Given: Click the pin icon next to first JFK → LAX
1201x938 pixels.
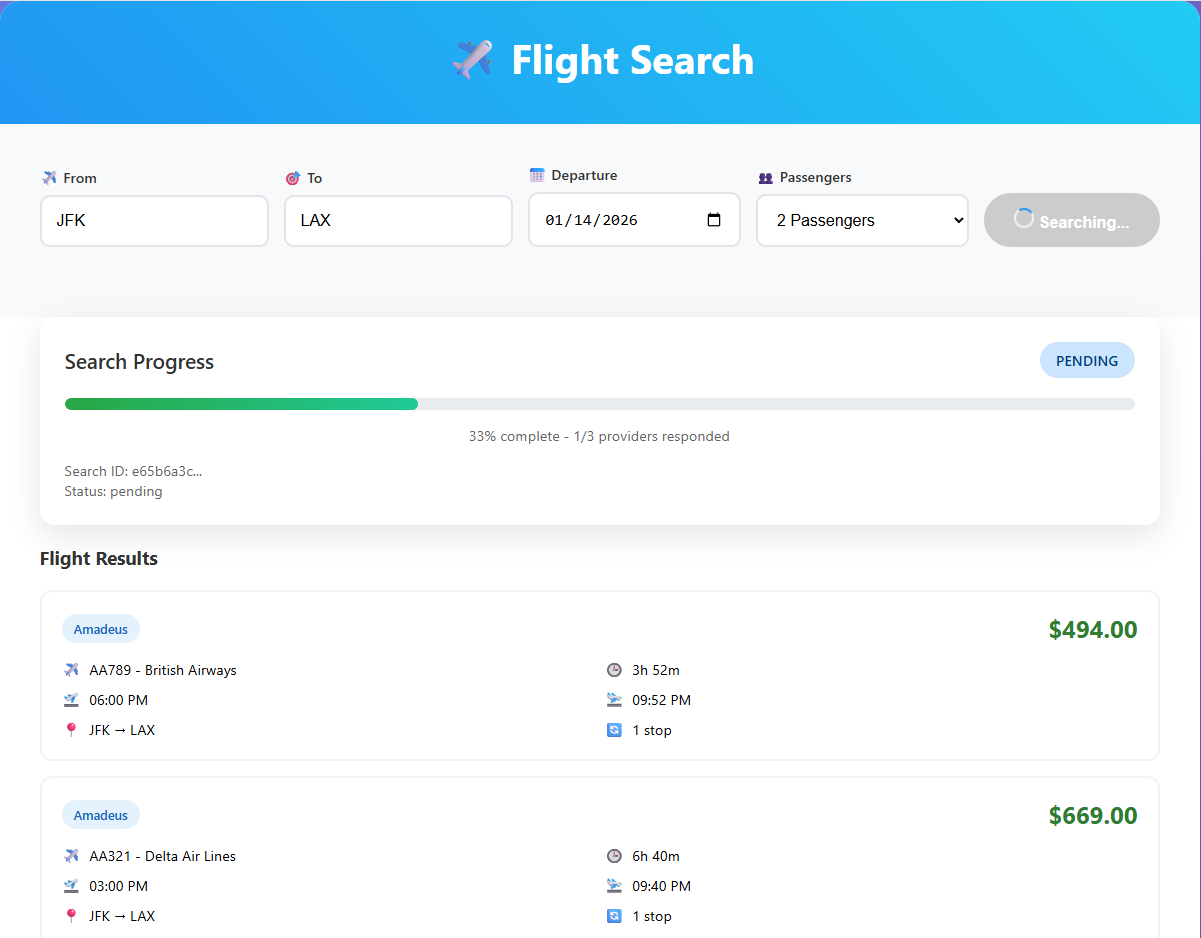Looking at the screenshot, I should pos(71,730).
